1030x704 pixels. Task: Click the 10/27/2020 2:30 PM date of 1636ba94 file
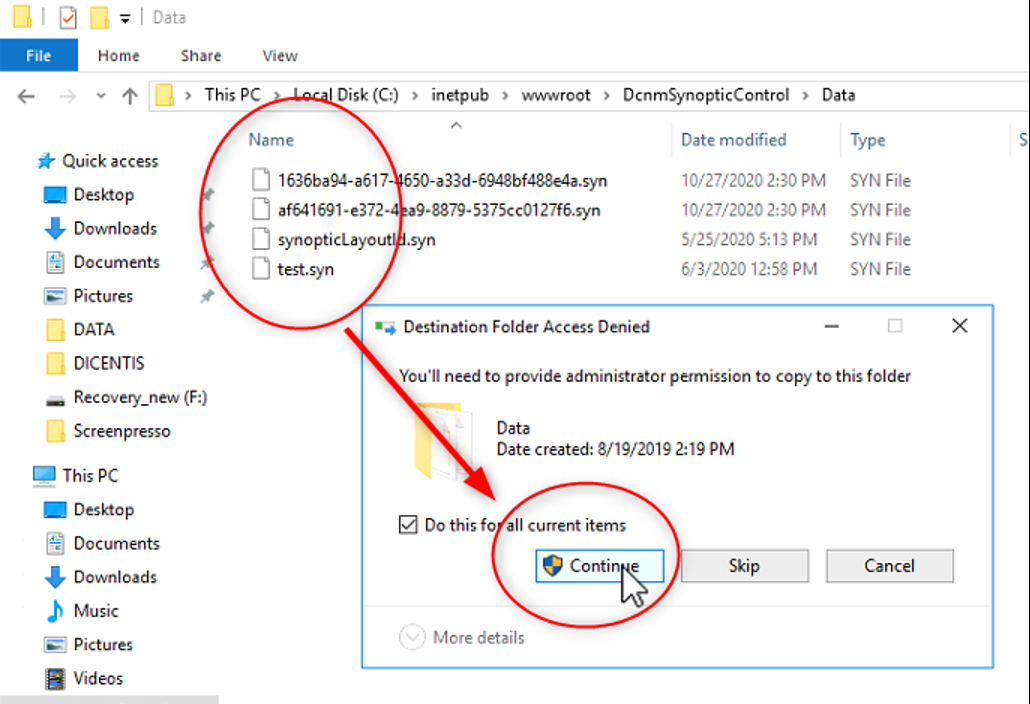(753, 181)
